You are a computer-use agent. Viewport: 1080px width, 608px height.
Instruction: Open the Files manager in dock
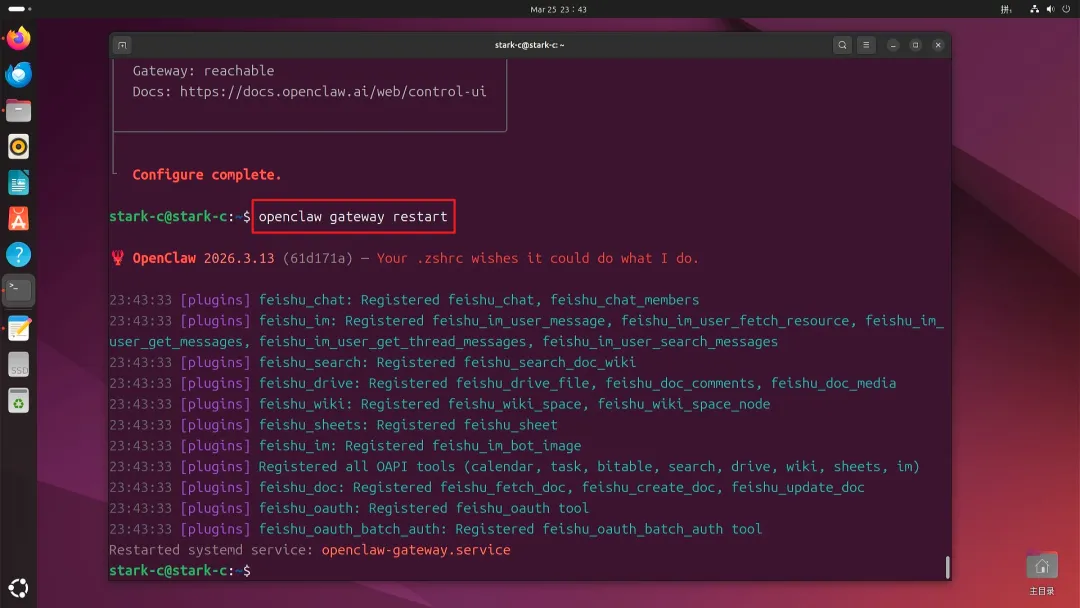point(19,110)
